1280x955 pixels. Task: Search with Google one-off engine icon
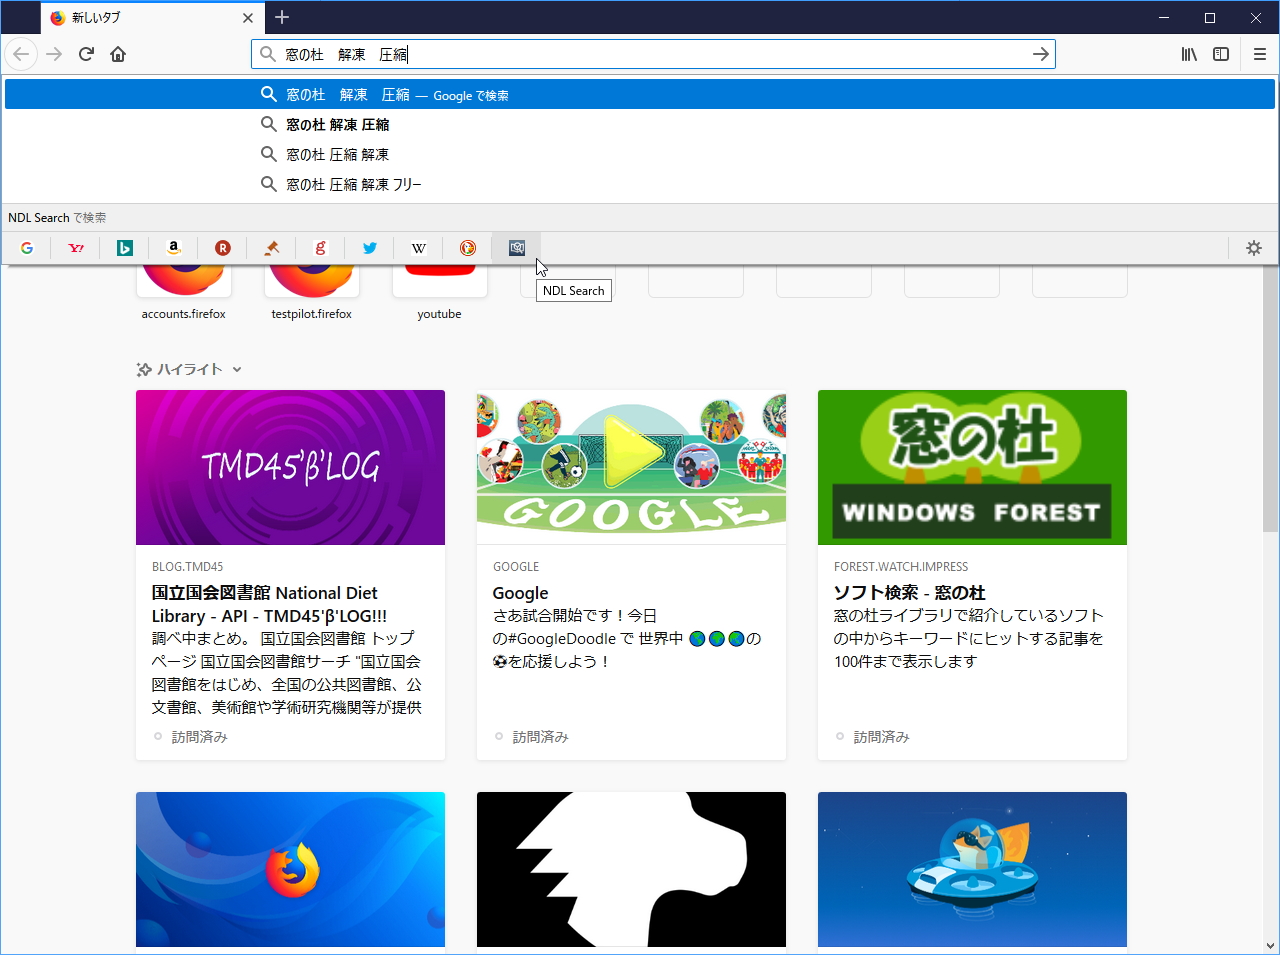tap(27, 248)
